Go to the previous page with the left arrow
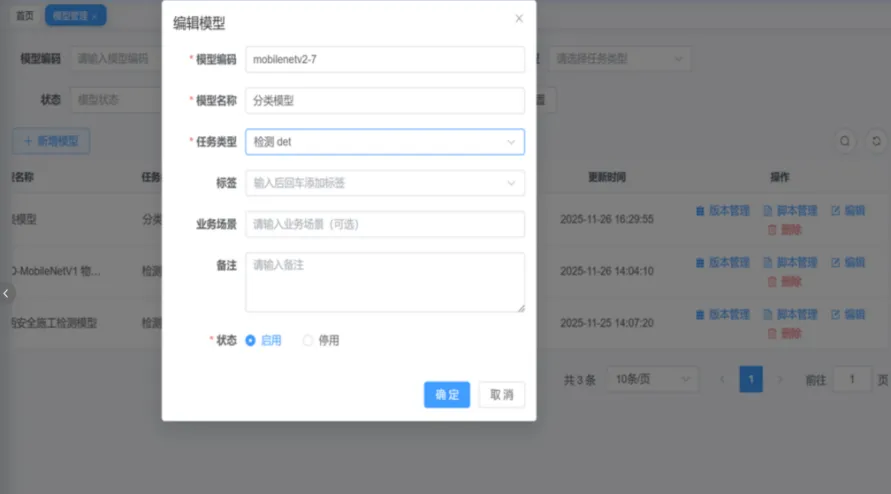 tap(722, 379)
